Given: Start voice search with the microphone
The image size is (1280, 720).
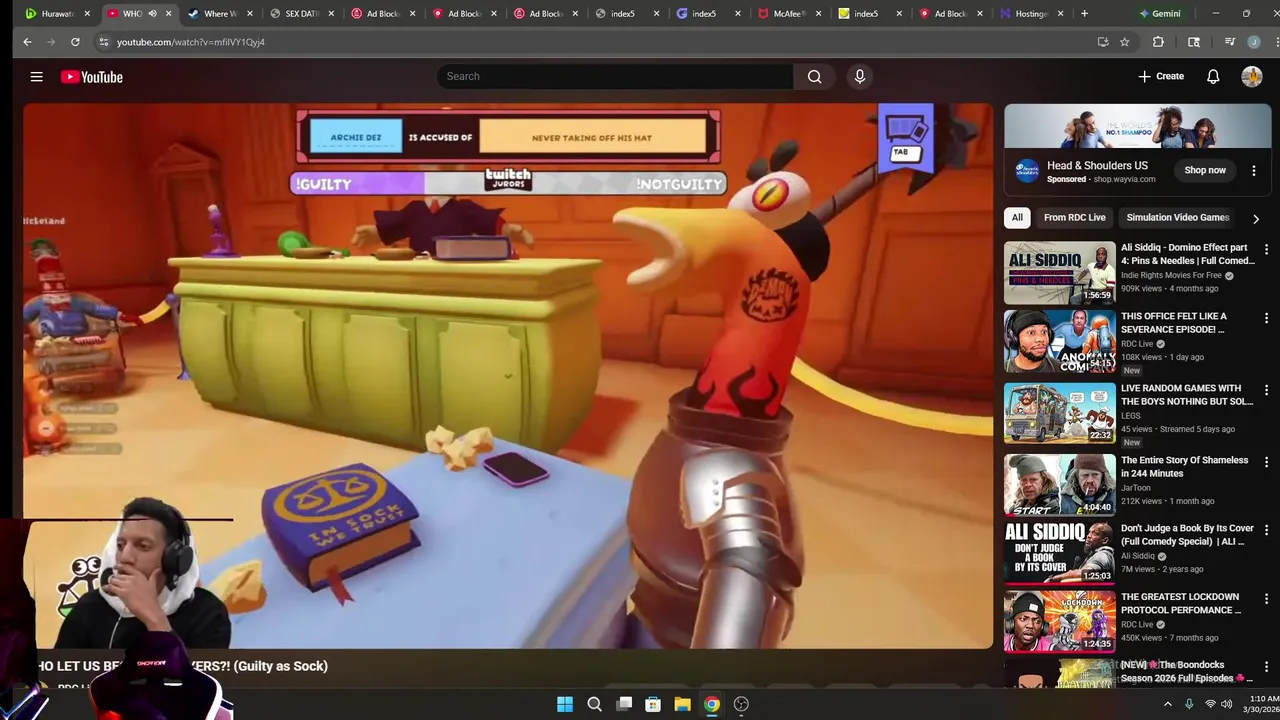Looking at the screenshot, I should point(859,76).
